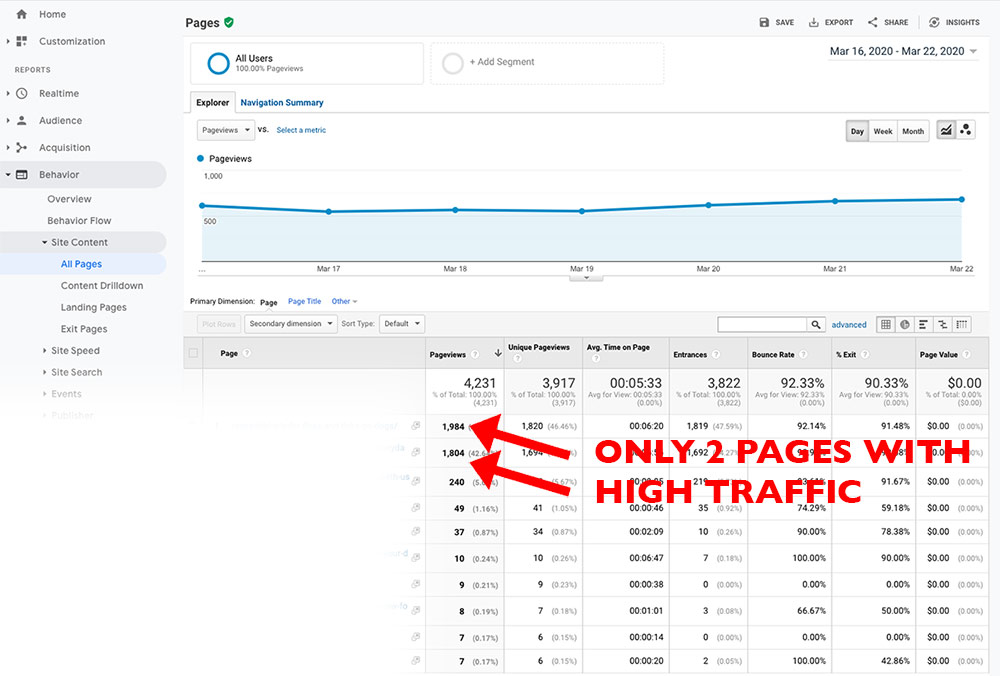Open link icon for the 1,984 pageviews row

[x=416, y=425]
